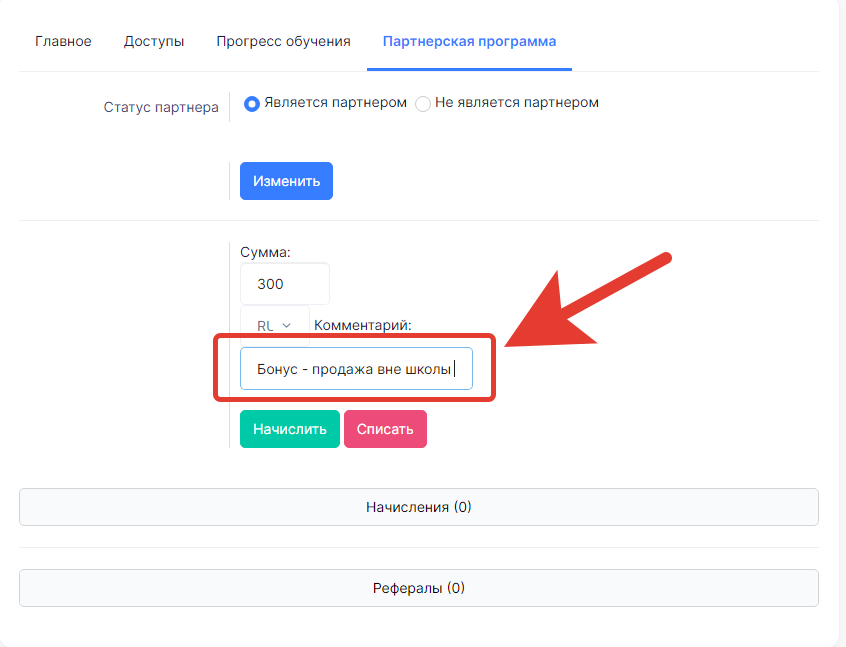Image resolution: width=846 pixels, height=647 pixels.
Task: Click the Комментарий: field label
Action: coord(363,325)
